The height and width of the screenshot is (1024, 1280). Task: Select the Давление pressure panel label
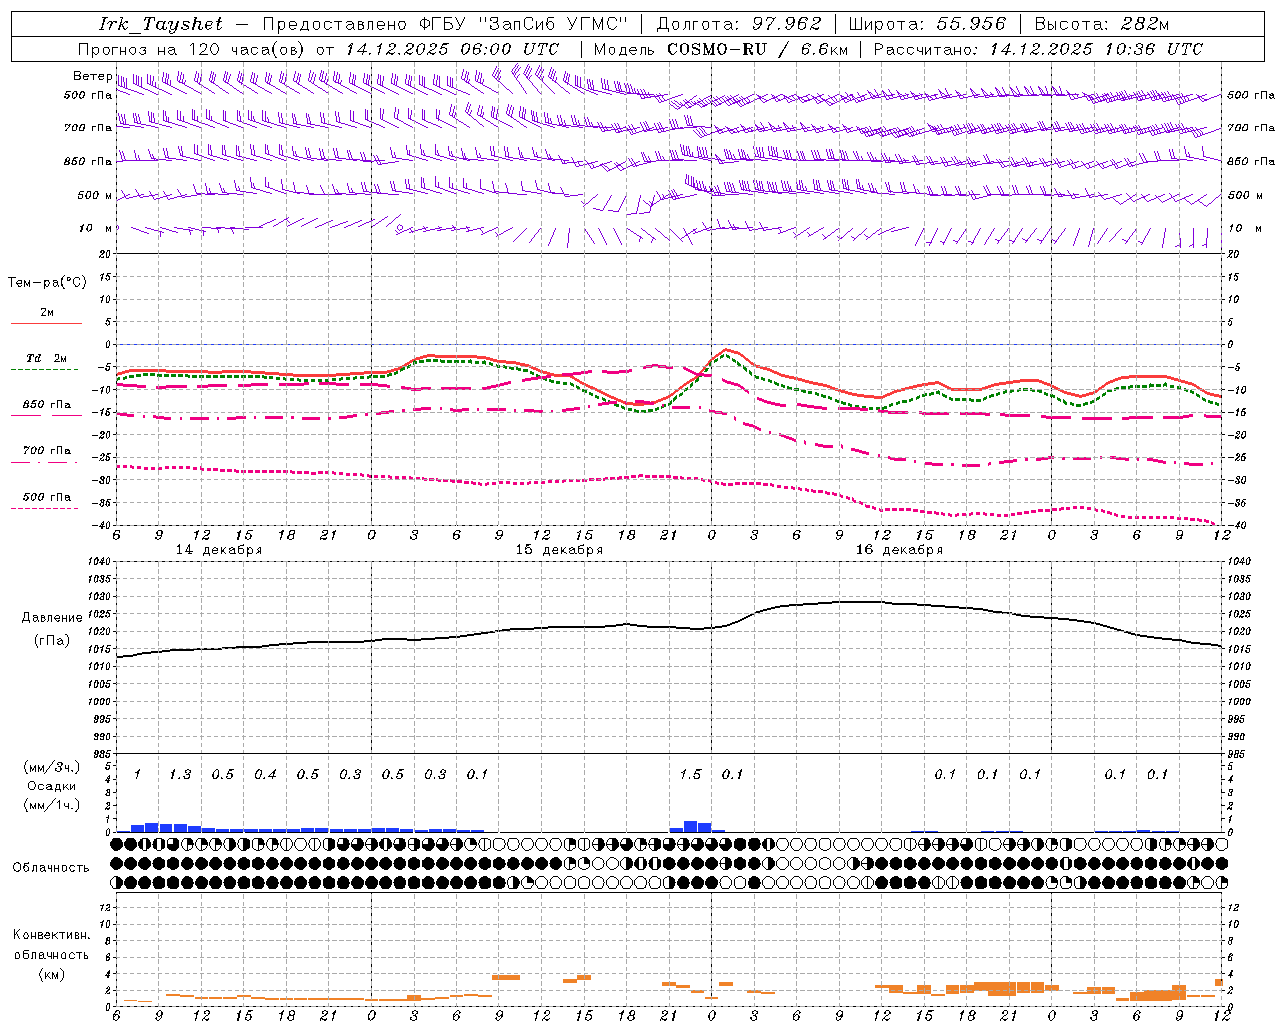[x=52, y=618]
